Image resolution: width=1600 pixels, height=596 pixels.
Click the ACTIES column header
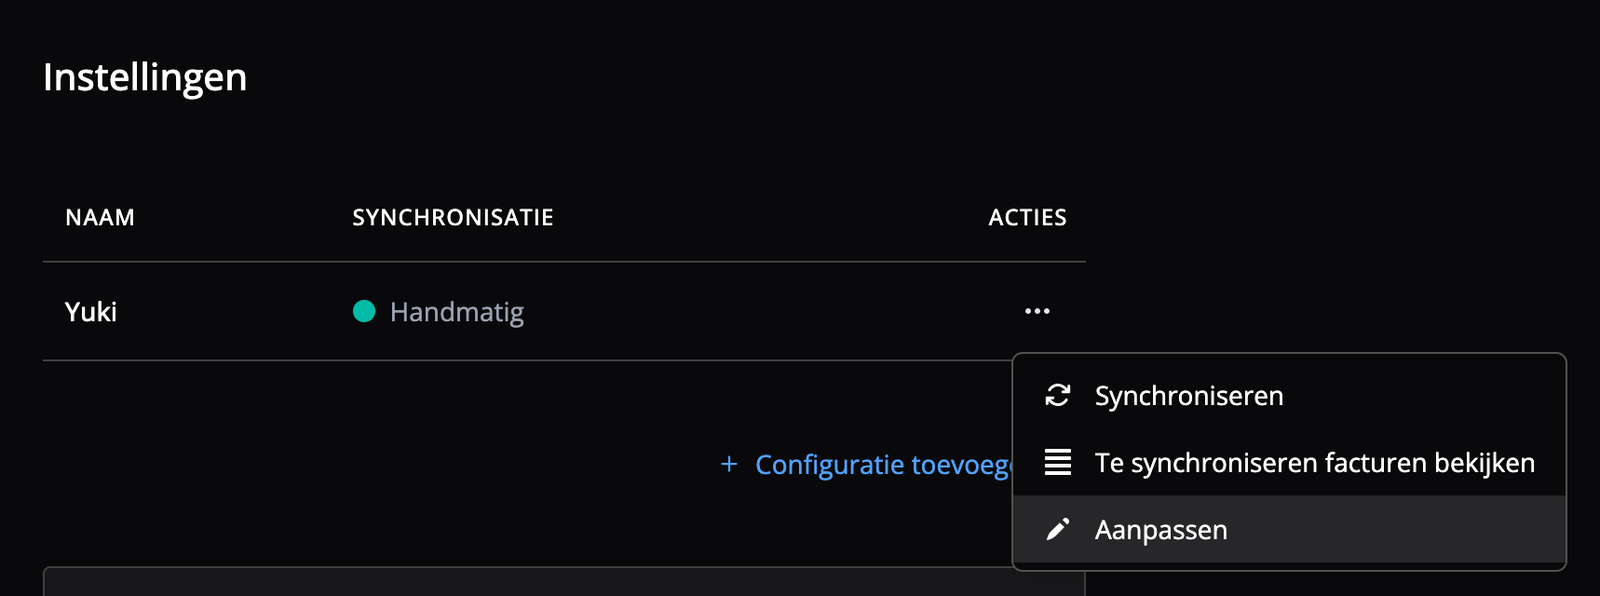point(1027,217)
